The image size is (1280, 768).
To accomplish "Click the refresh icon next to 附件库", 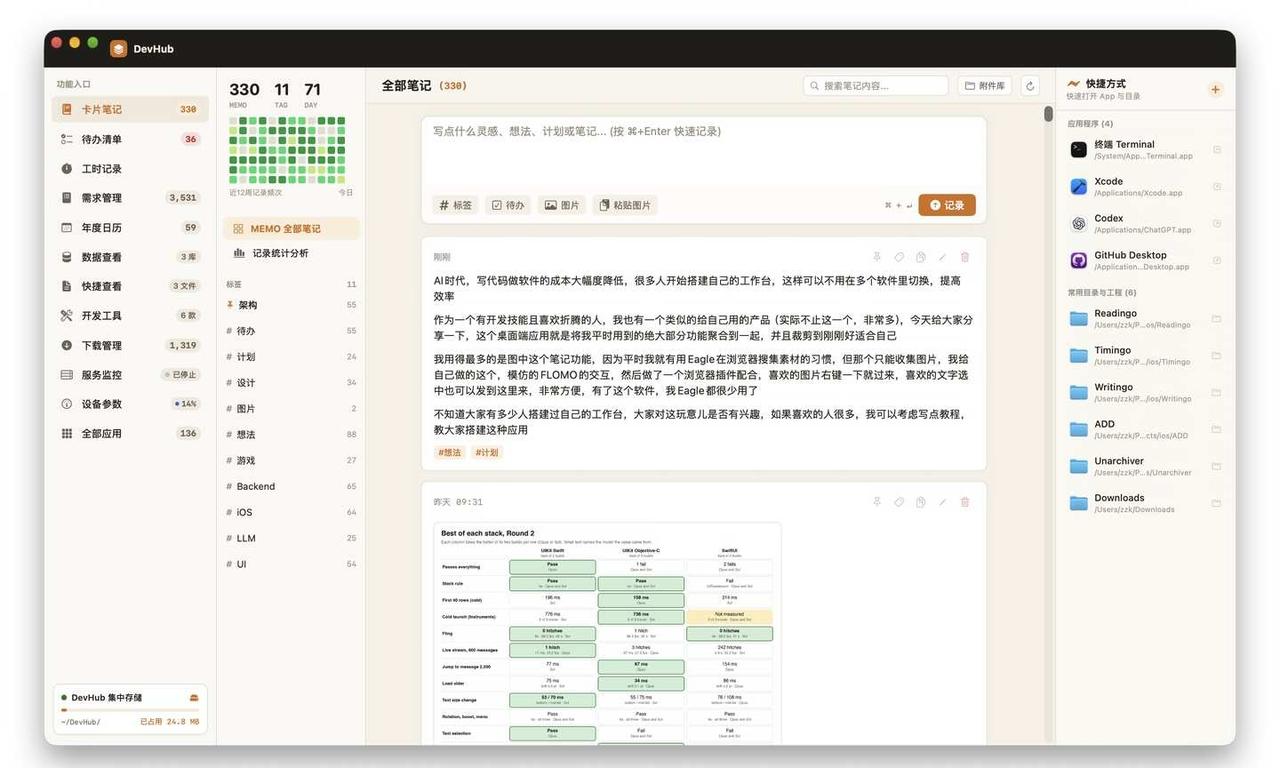I will [1030, 86].
